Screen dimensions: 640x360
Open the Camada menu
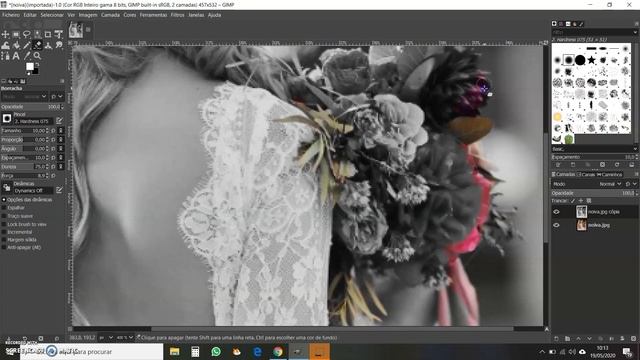pyautogui.click(x=110, y=15)
